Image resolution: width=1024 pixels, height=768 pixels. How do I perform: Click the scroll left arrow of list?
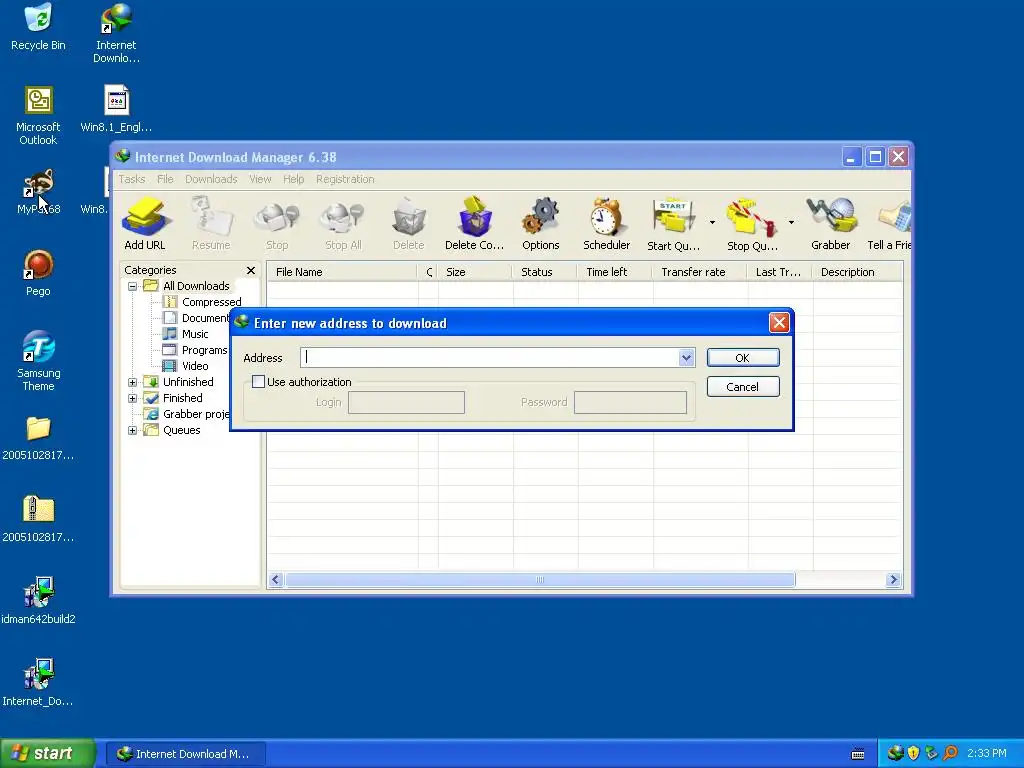point(276,580)
